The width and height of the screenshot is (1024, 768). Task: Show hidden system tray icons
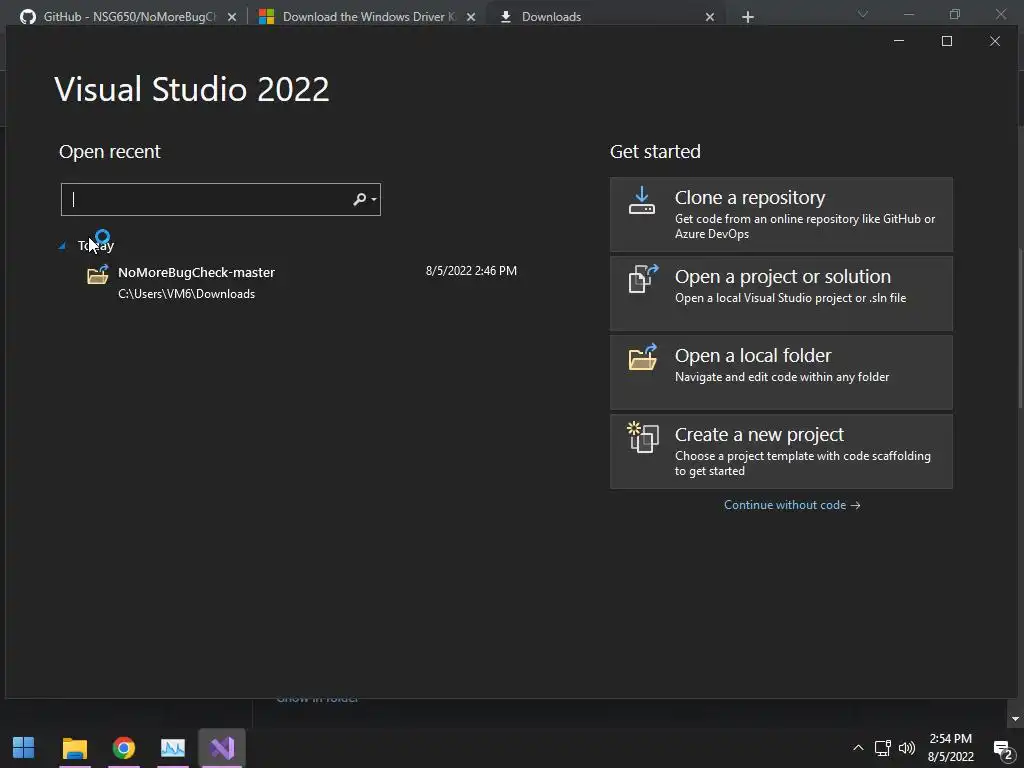click(x=858, y=748)
